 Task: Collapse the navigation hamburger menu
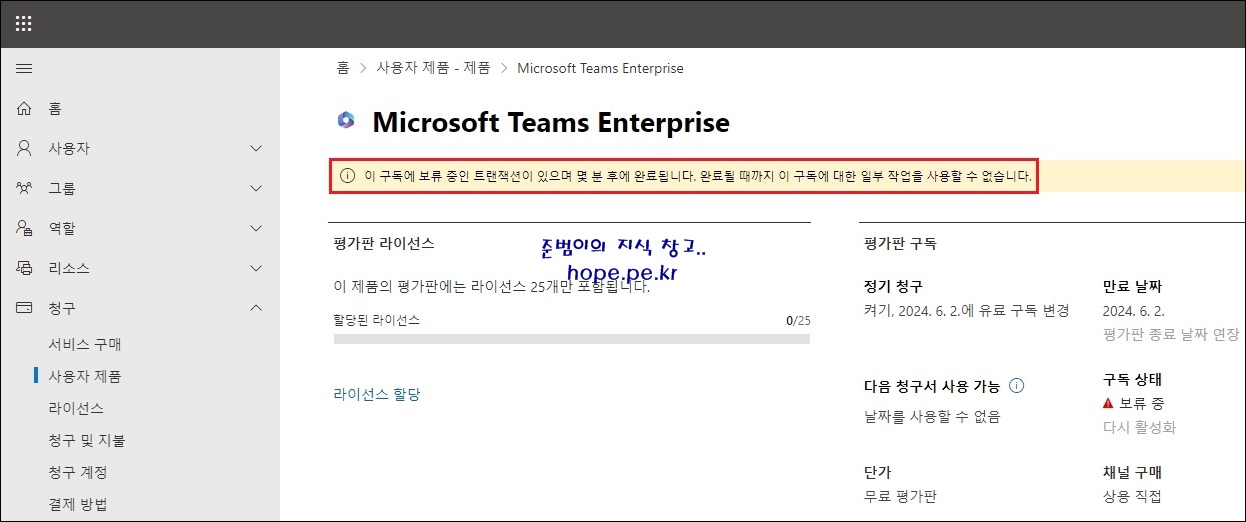coord(24,69)
